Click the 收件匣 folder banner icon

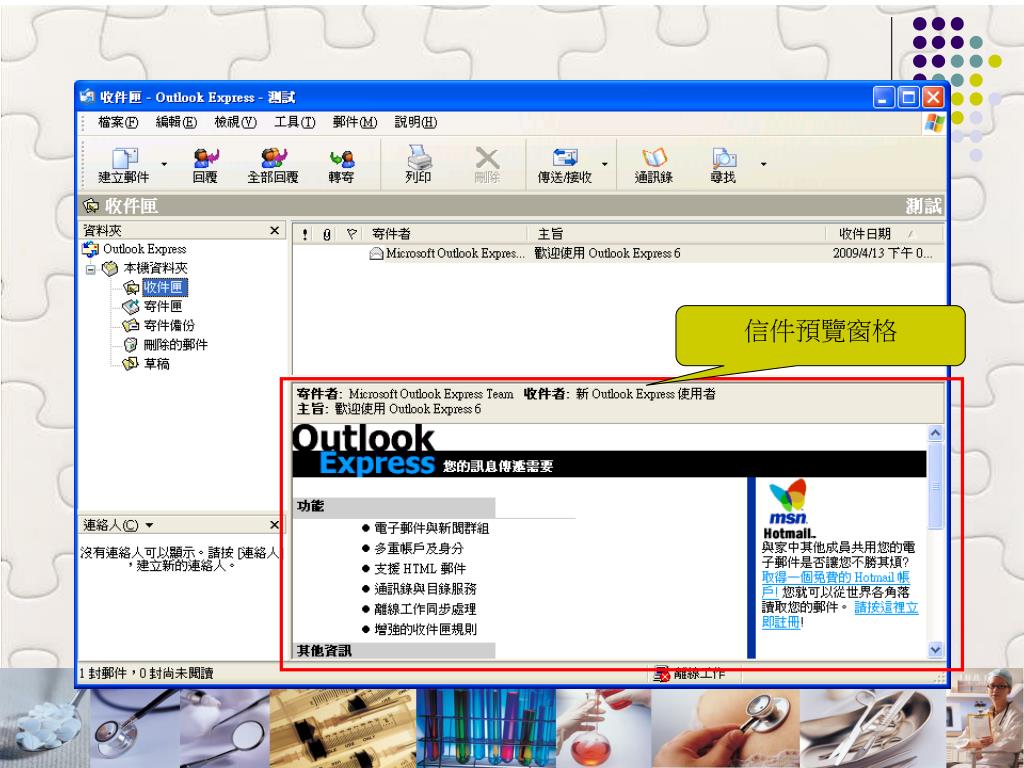pos(91,206)
